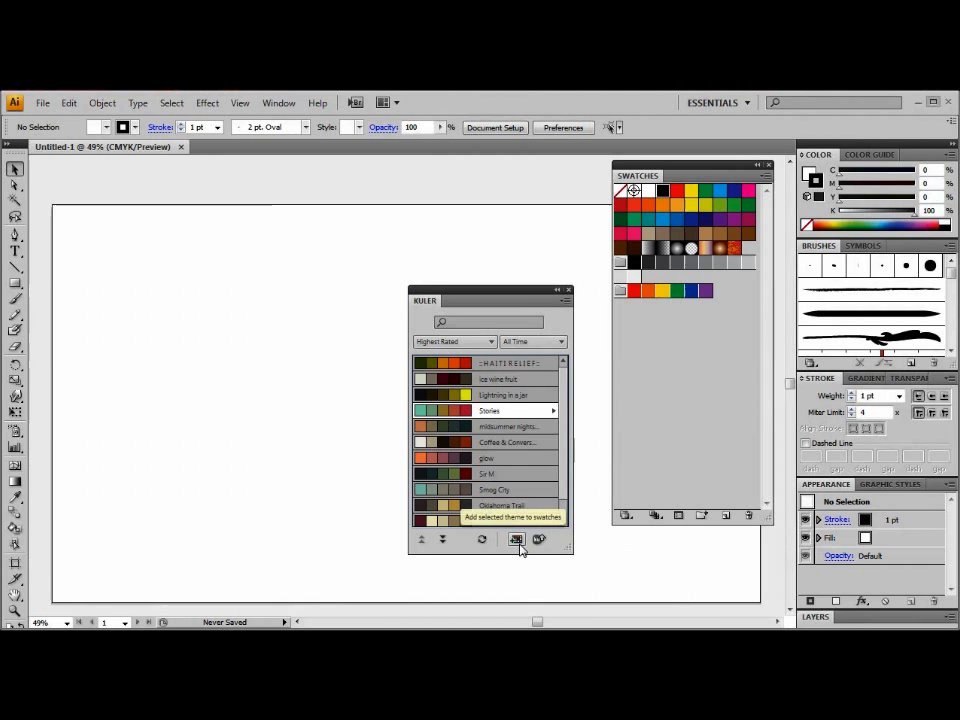Create new swatch in Swatches panel
The image size is (960, 720).
726,516
